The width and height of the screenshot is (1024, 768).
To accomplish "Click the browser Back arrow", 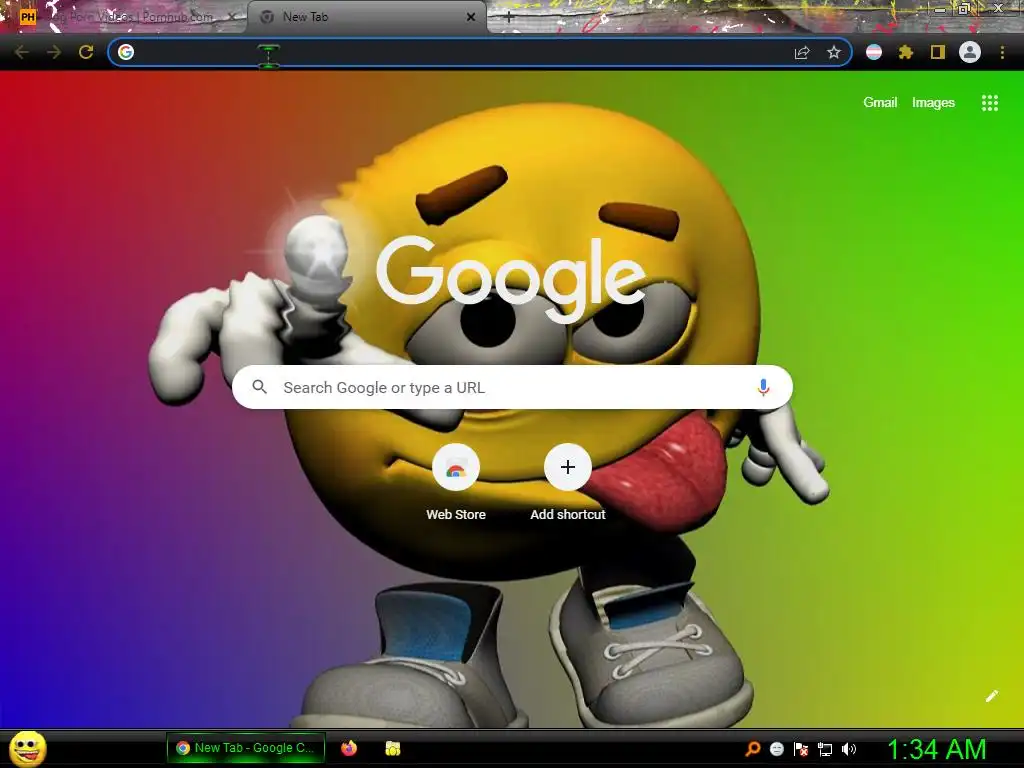I will [x=22, y=52].
